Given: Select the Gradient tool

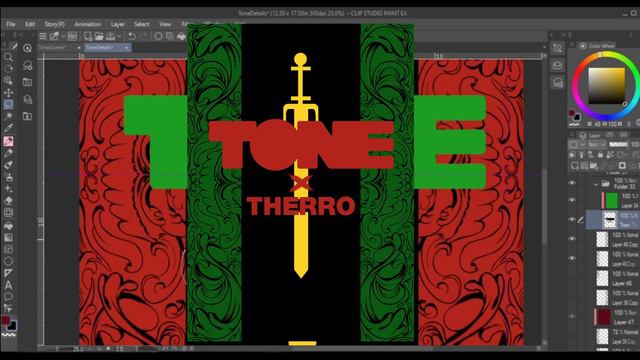Looking at the screenshot, I should click(8, 237).
